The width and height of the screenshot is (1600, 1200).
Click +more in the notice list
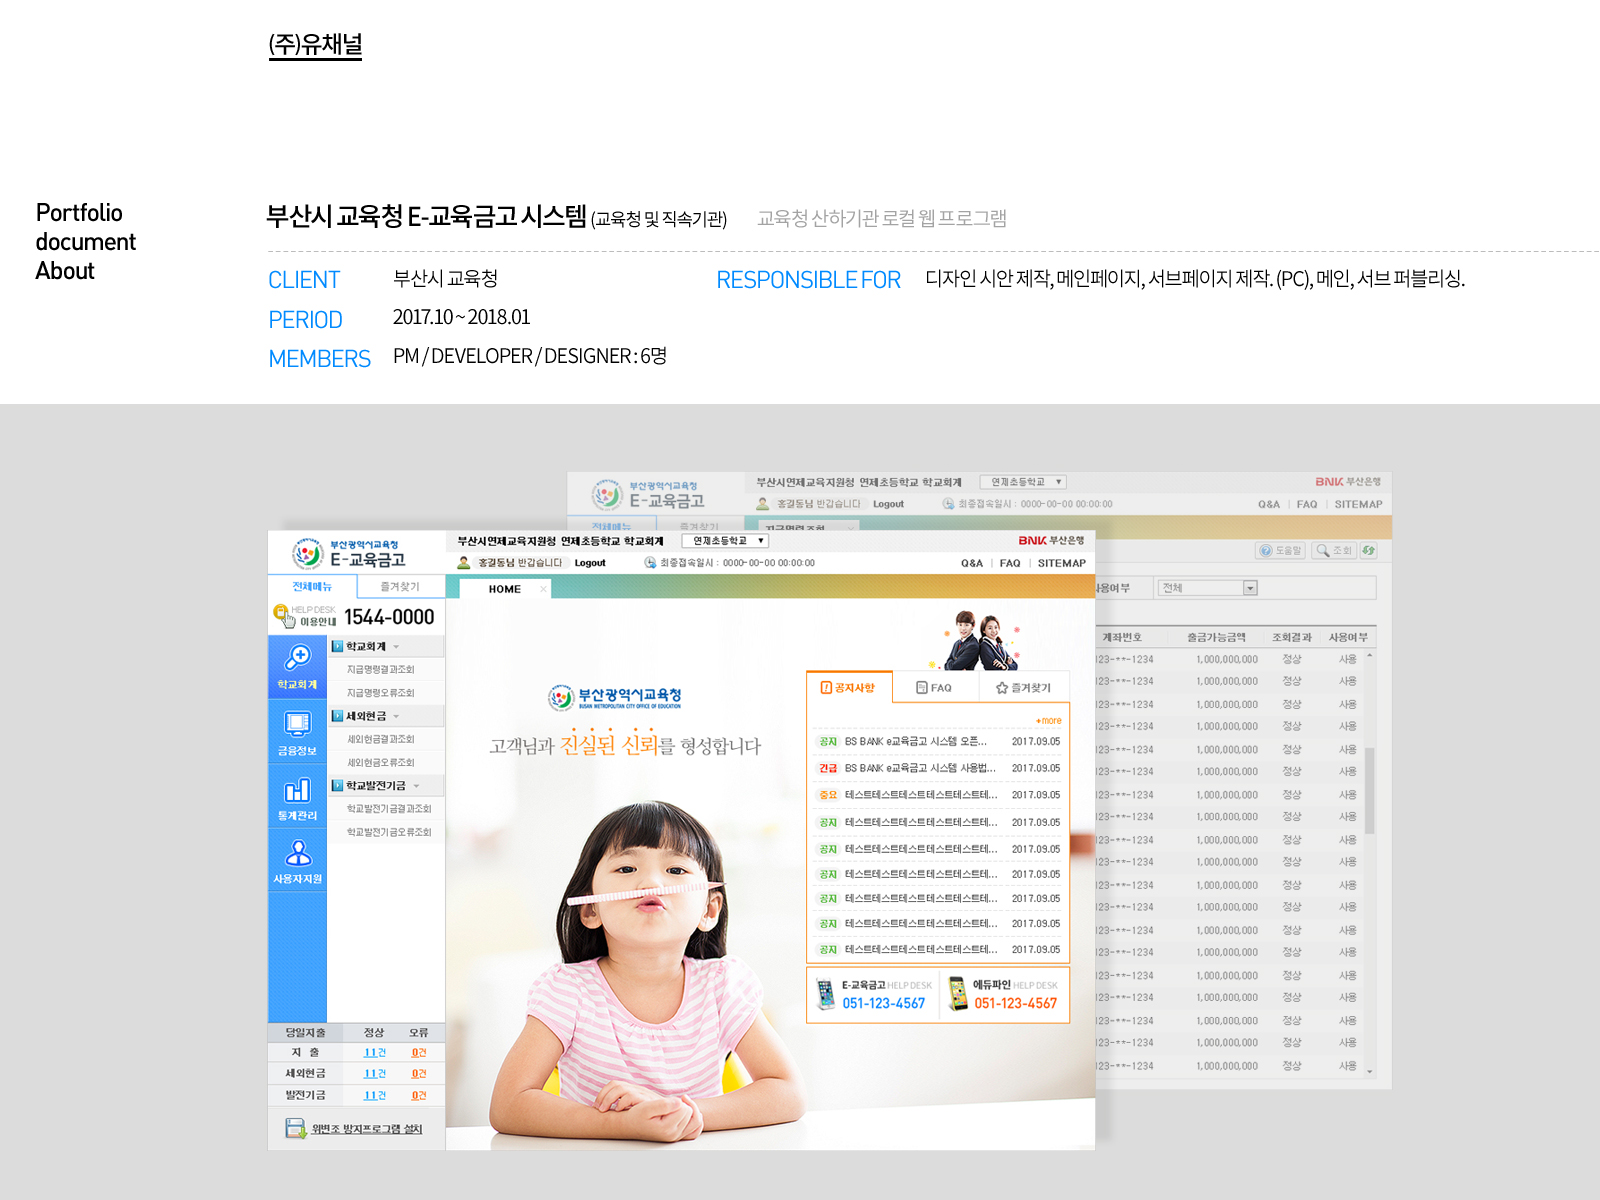coord(1048,720)
